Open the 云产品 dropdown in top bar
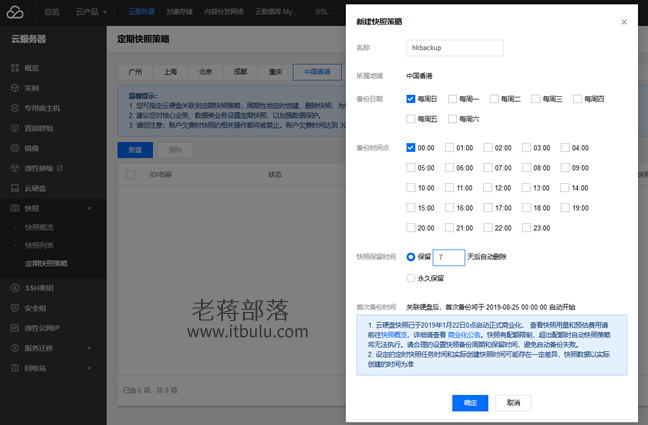The height and width of the screenshot is (425, 648). point(91,12)
